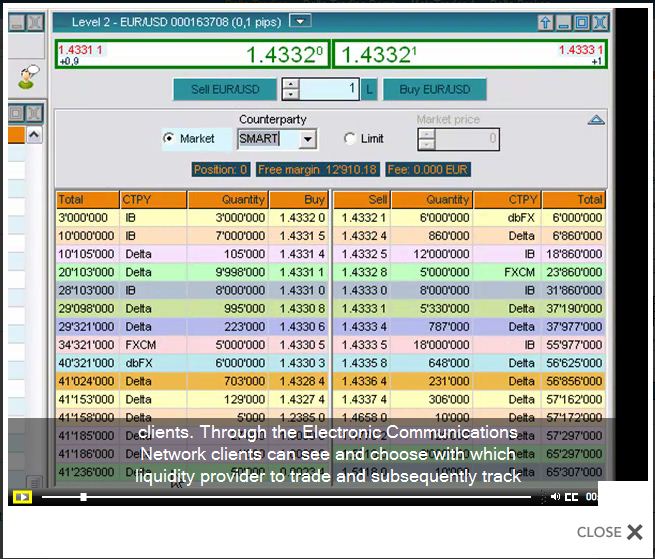The width and height of the screenshot is (655, 559).
Task: Increase the trade quantity using the up stepper
Action: 291,83
